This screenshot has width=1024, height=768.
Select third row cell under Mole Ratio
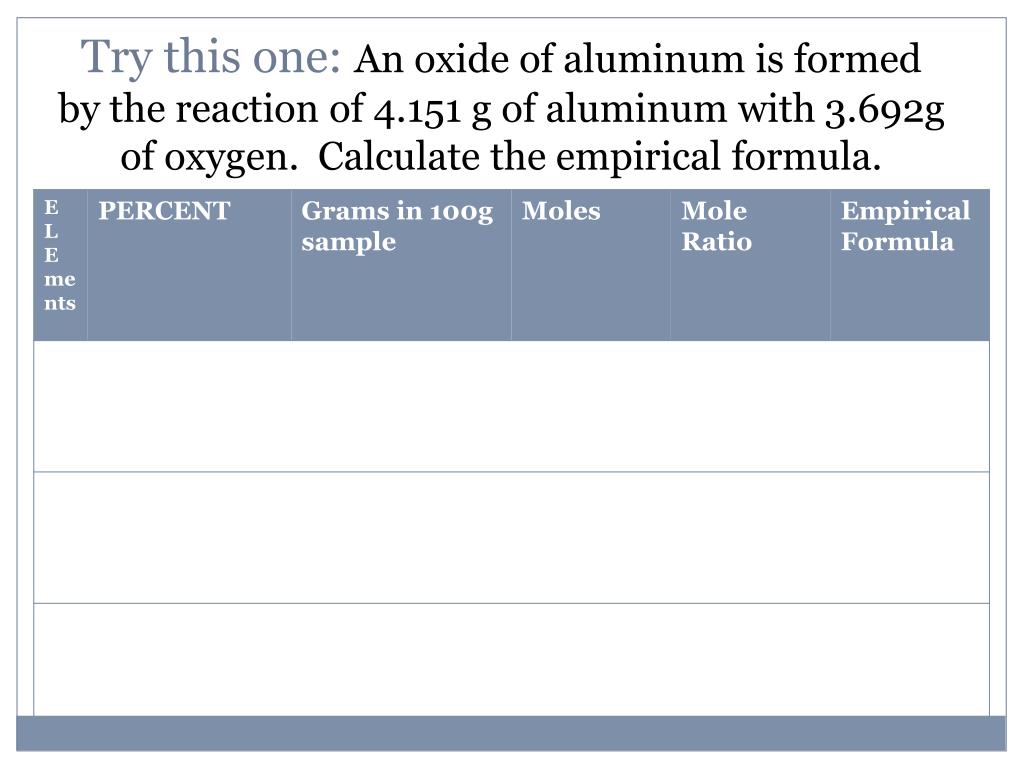tap(750, 660)
